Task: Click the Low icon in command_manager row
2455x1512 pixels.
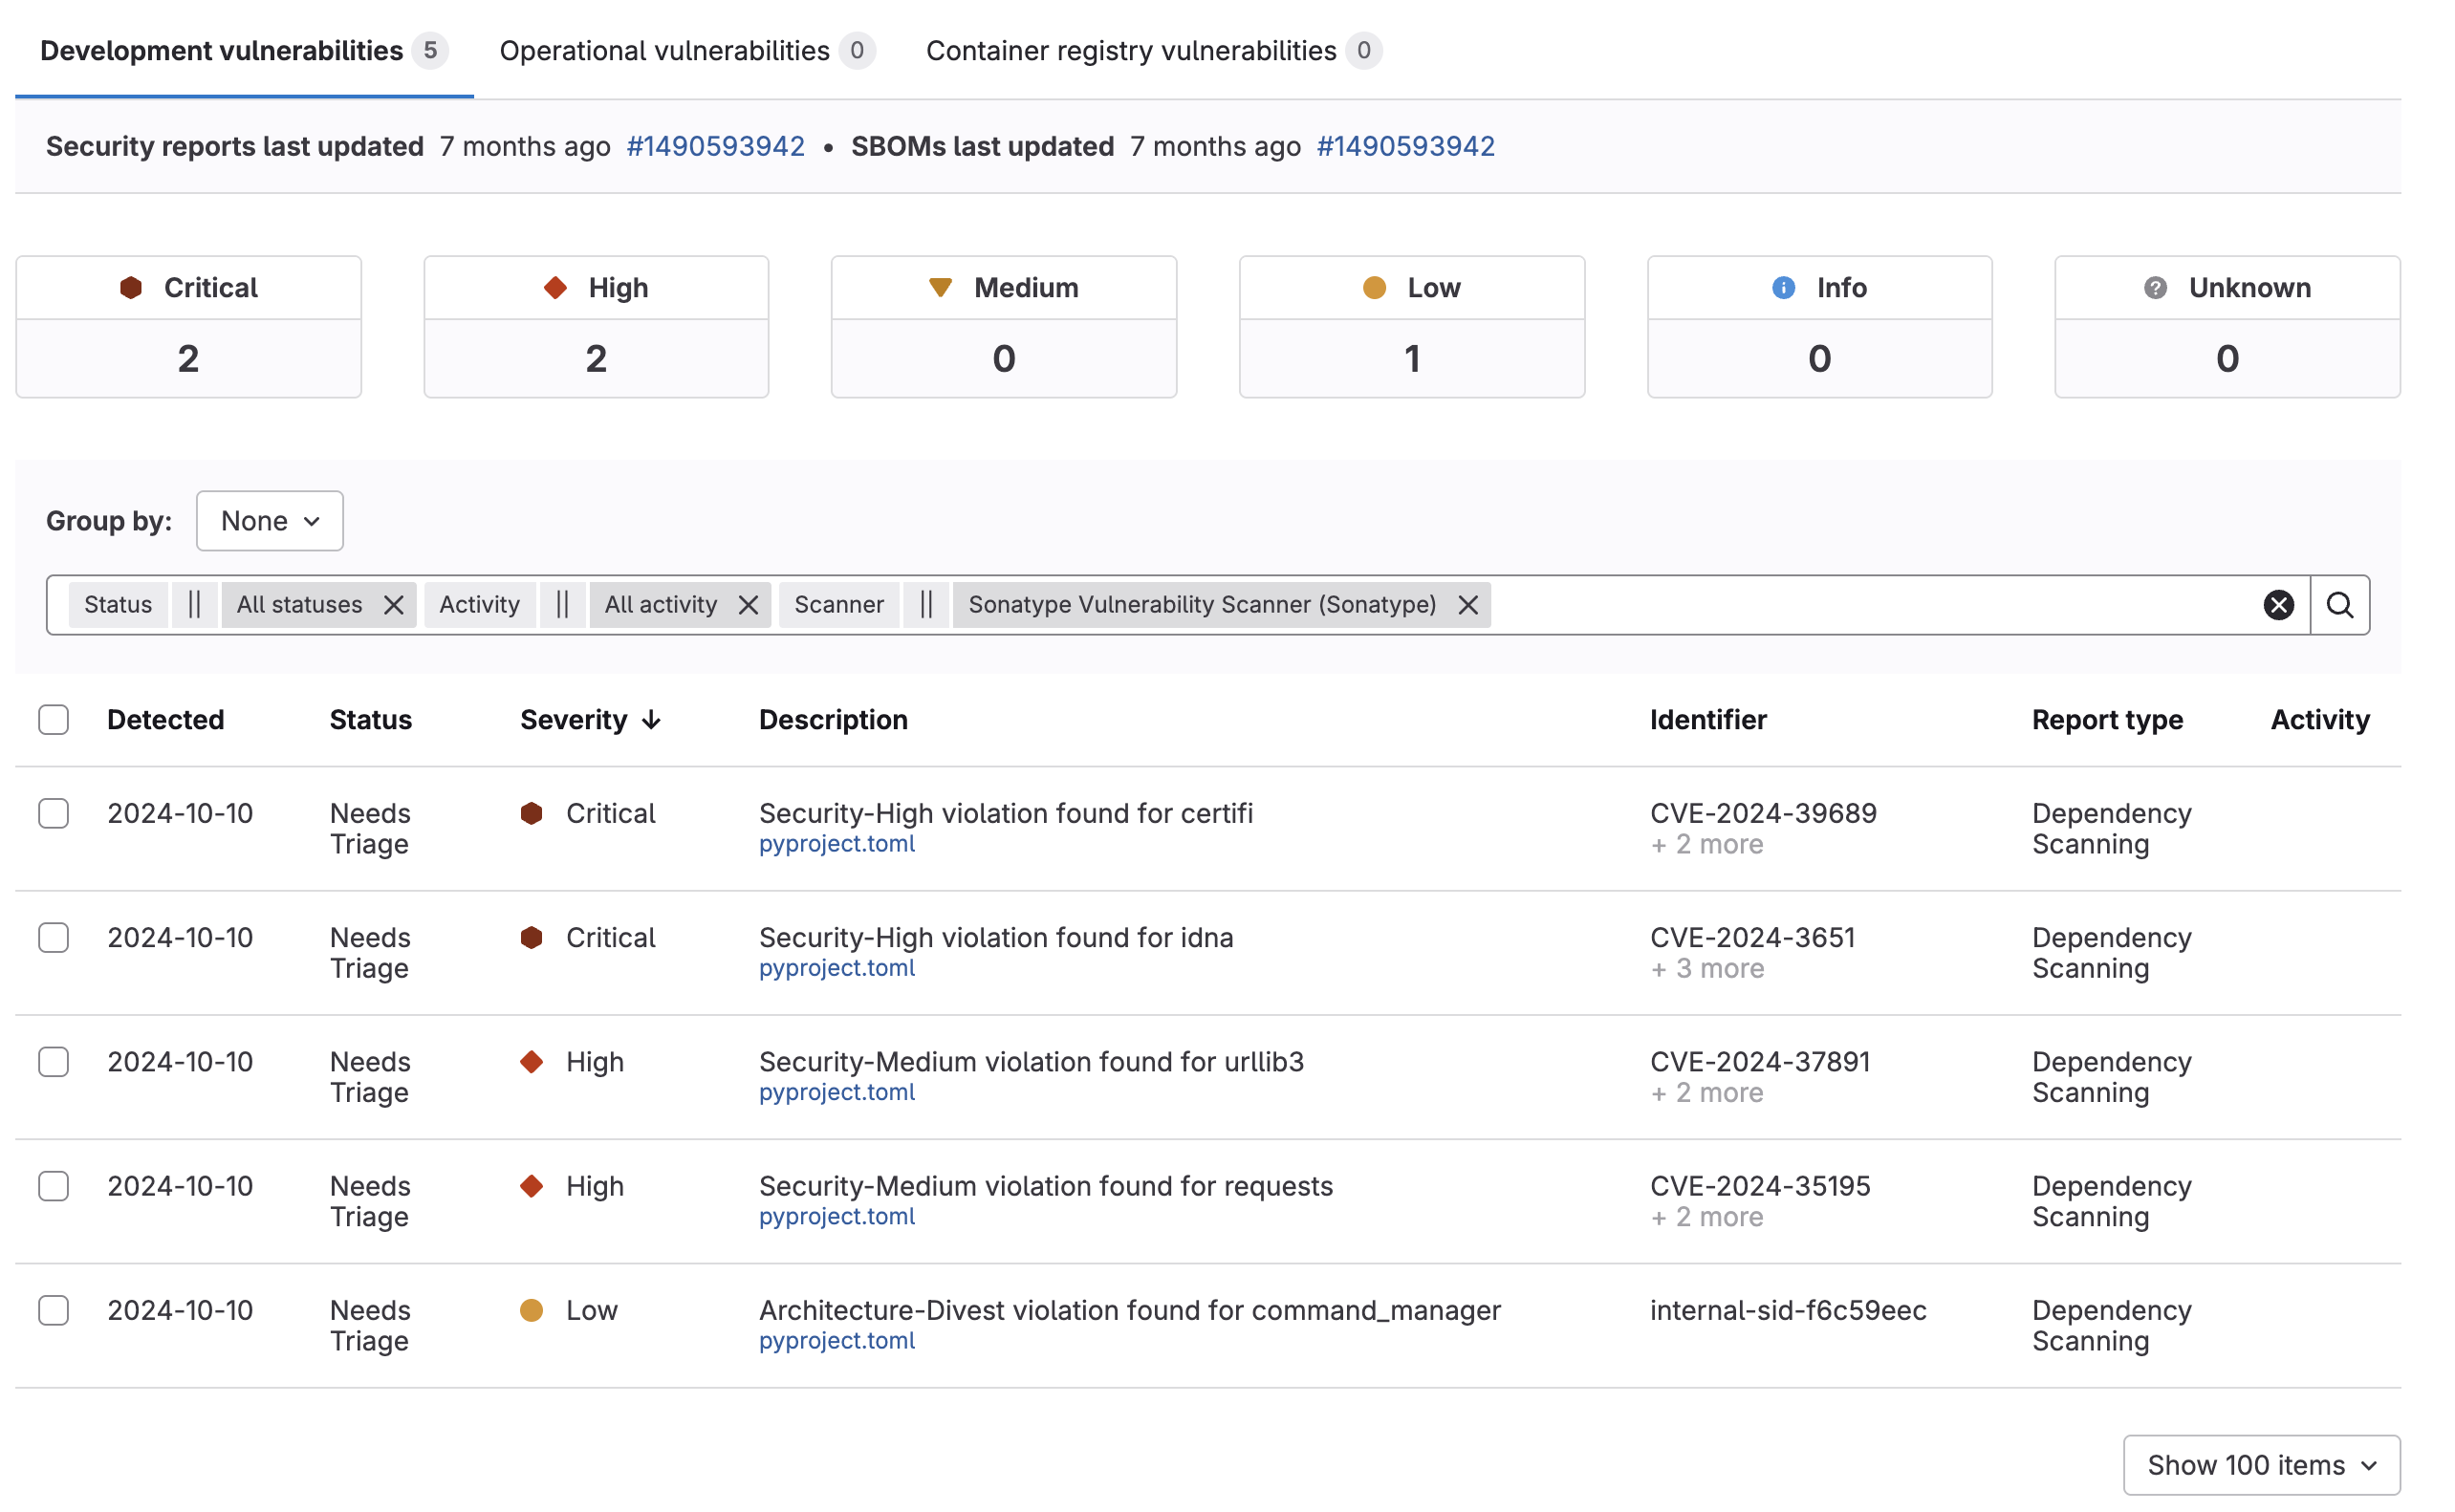Action: (x=532, y=1310)
